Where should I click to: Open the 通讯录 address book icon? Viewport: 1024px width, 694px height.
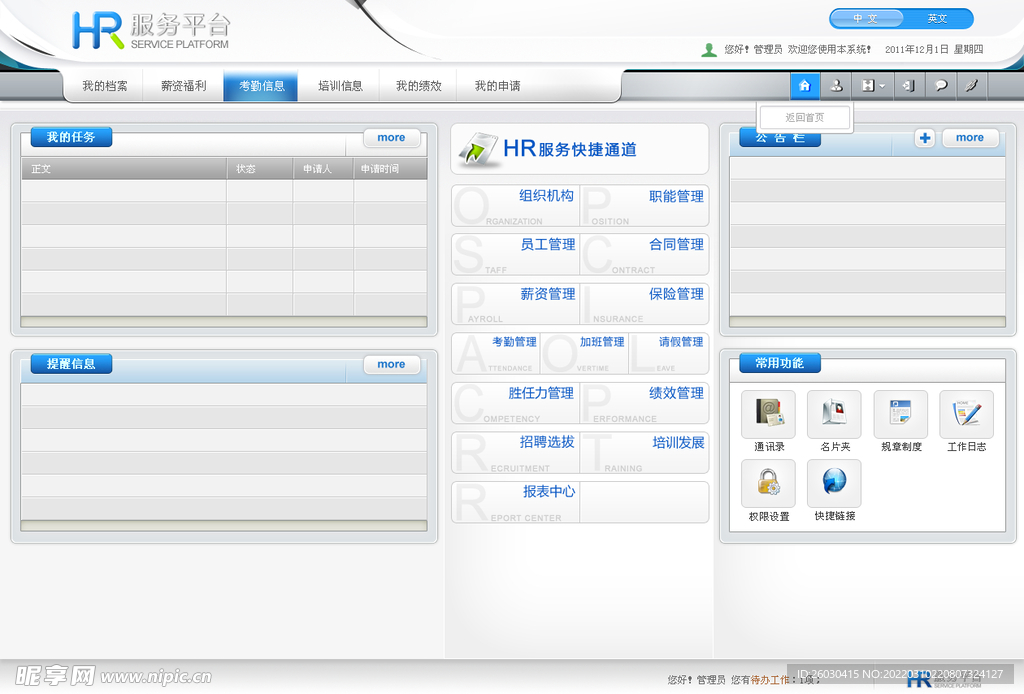pyautogui.click(x=768, y=414)
